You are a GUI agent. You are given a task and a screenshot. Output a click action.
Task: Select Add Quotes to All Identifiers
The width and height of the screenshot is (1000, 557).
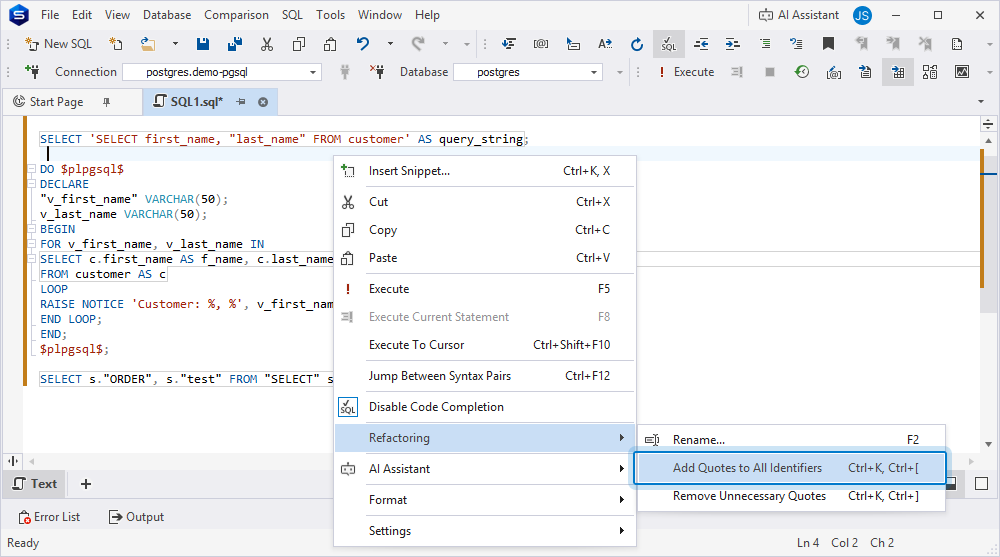[x=791, y=468]
